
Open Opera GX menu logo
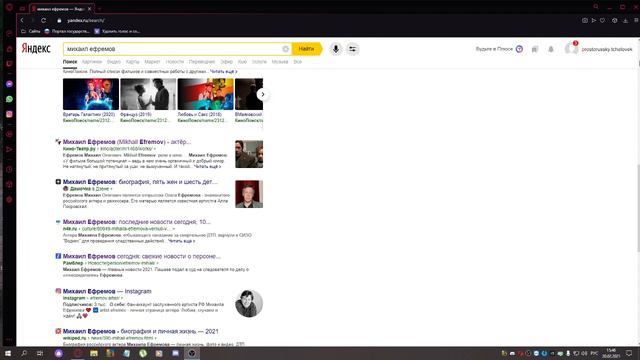[x=9, y=7]
